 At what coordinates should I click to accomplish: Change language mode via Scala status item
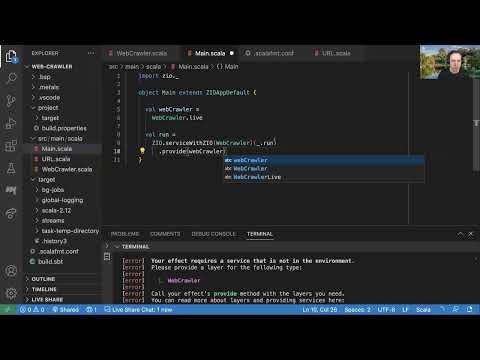[423, 310]
